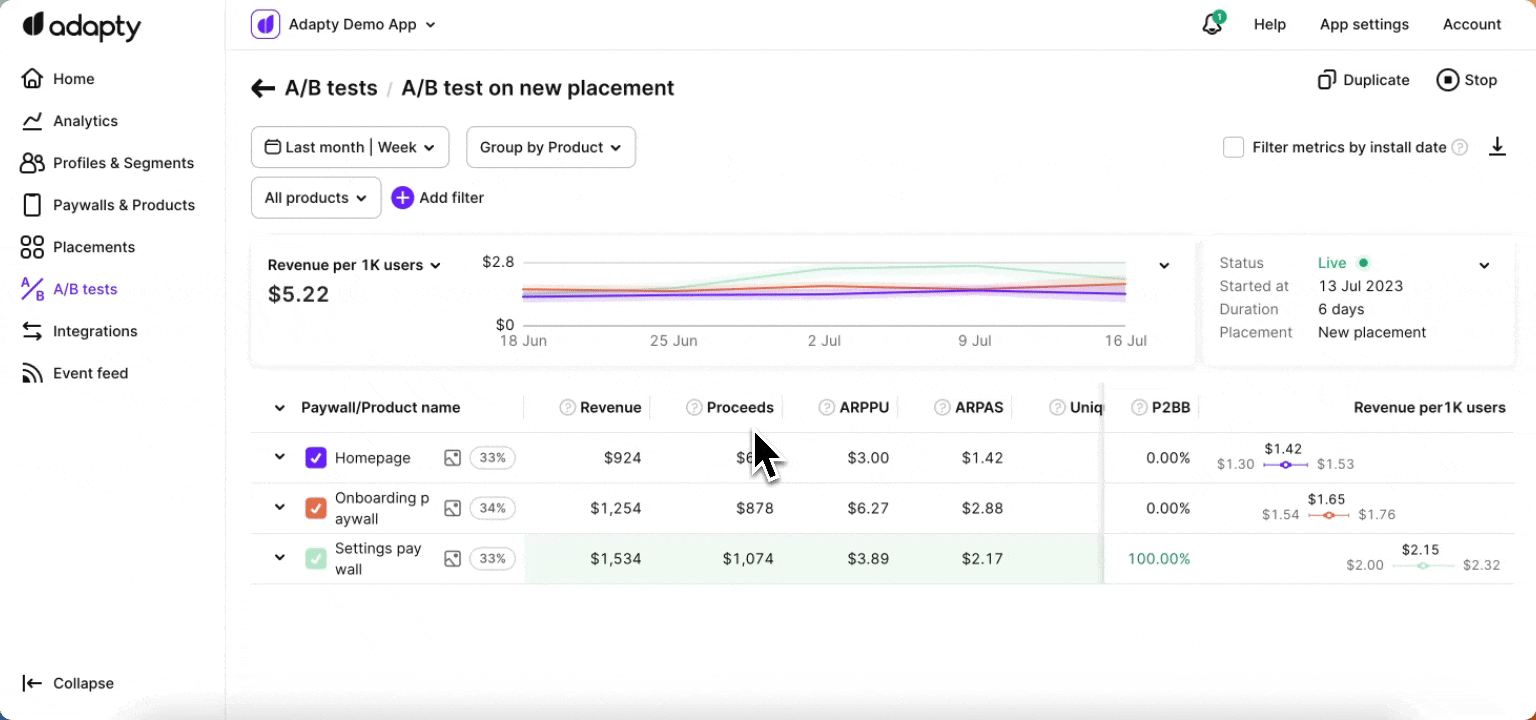
Task: Click the P2BB help question icon
Action: coord(1139,407)
